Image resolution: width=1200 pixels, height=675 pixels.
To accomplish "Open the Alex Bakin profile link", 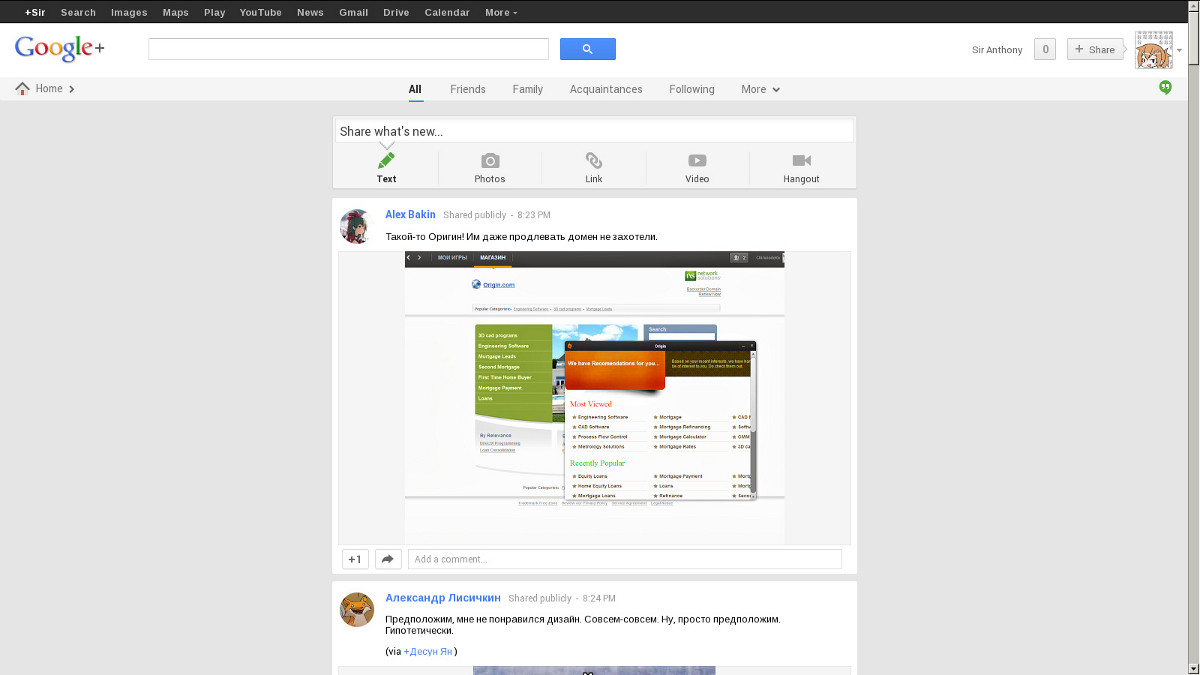I will click(410, 215).
